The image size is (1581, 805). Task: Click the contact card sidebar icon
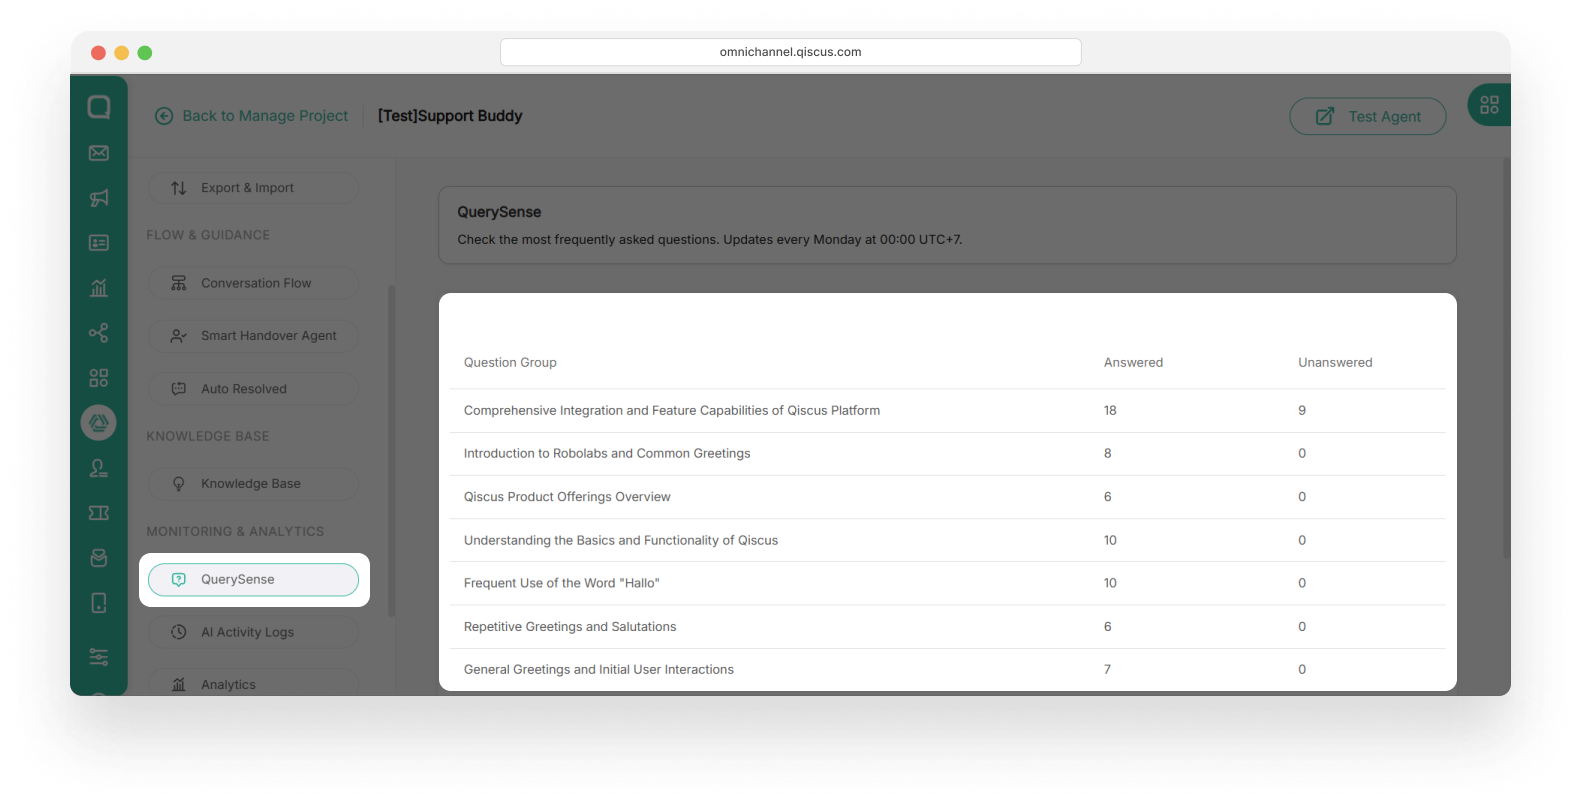pos(99,243)
